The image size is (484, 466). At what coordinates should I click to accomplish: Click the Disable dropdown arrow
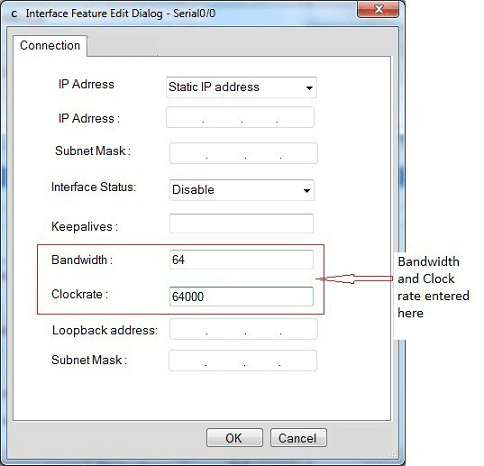306,191
